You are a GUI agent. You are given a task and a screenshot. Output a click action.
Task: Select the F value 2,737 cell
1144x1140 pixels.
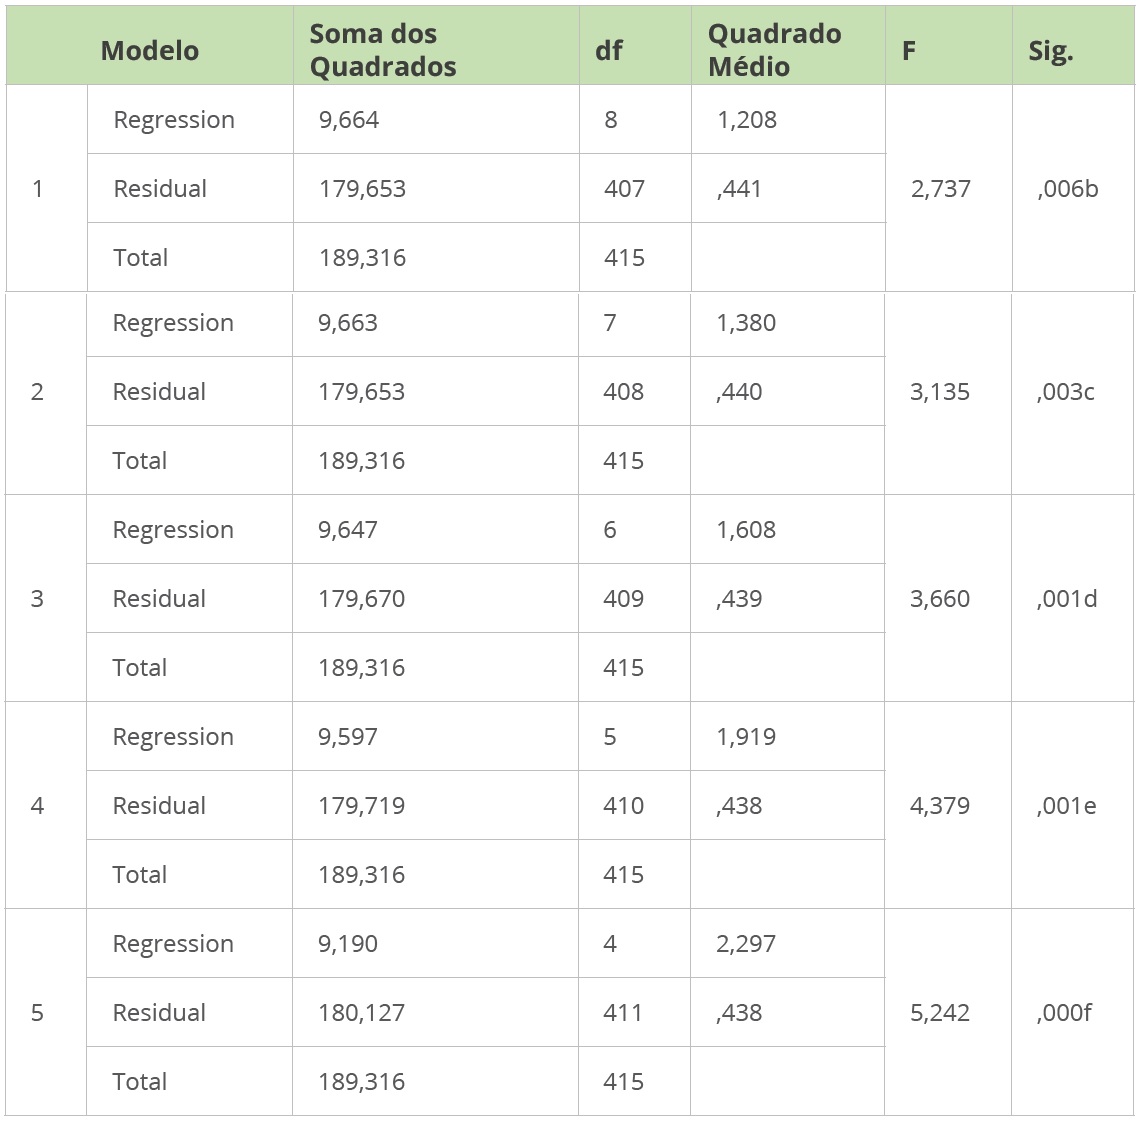[x=940, y=189]
